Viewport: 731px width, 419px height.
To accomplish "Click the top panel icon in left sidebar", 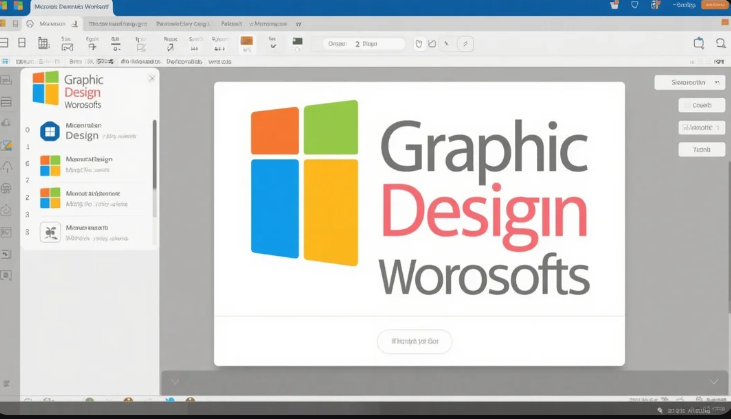I will pos(6,81).
